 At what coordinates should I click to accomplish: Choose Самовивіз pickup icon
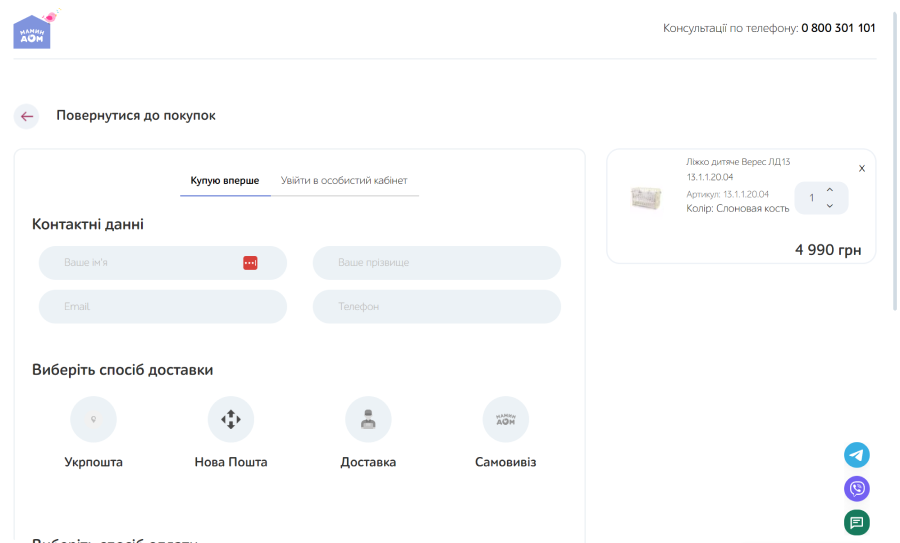506,420
